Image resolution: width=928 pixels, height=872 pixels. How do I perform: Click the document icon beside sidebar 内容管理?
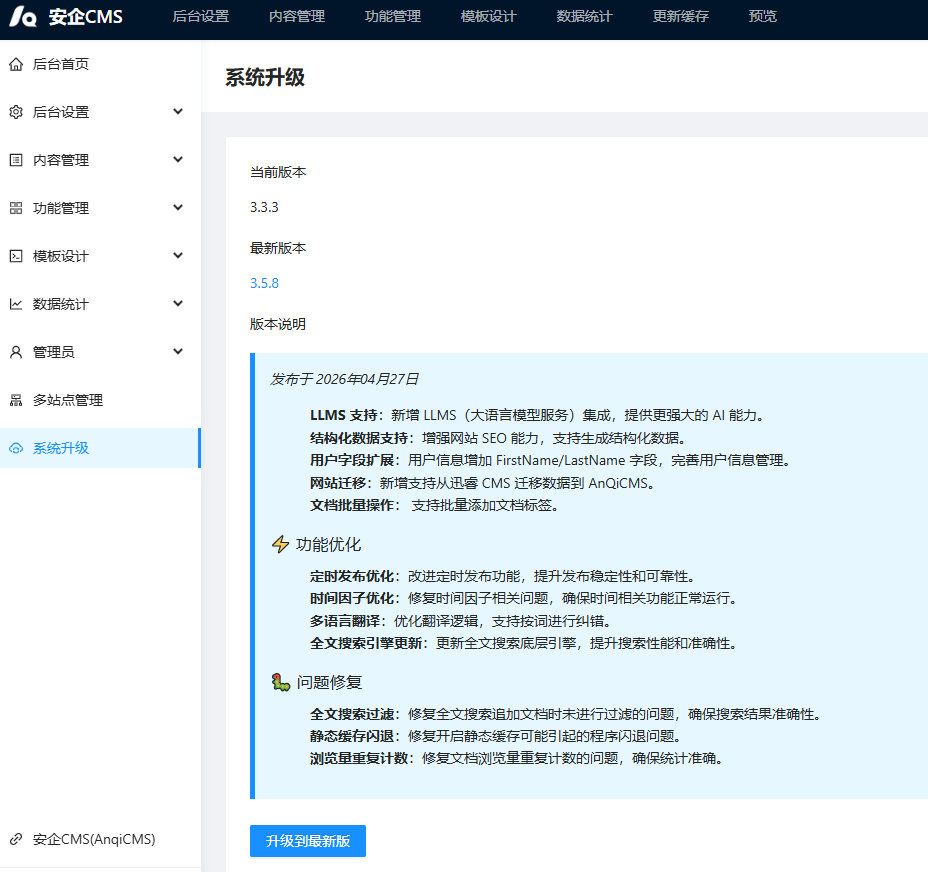point(16,160)
